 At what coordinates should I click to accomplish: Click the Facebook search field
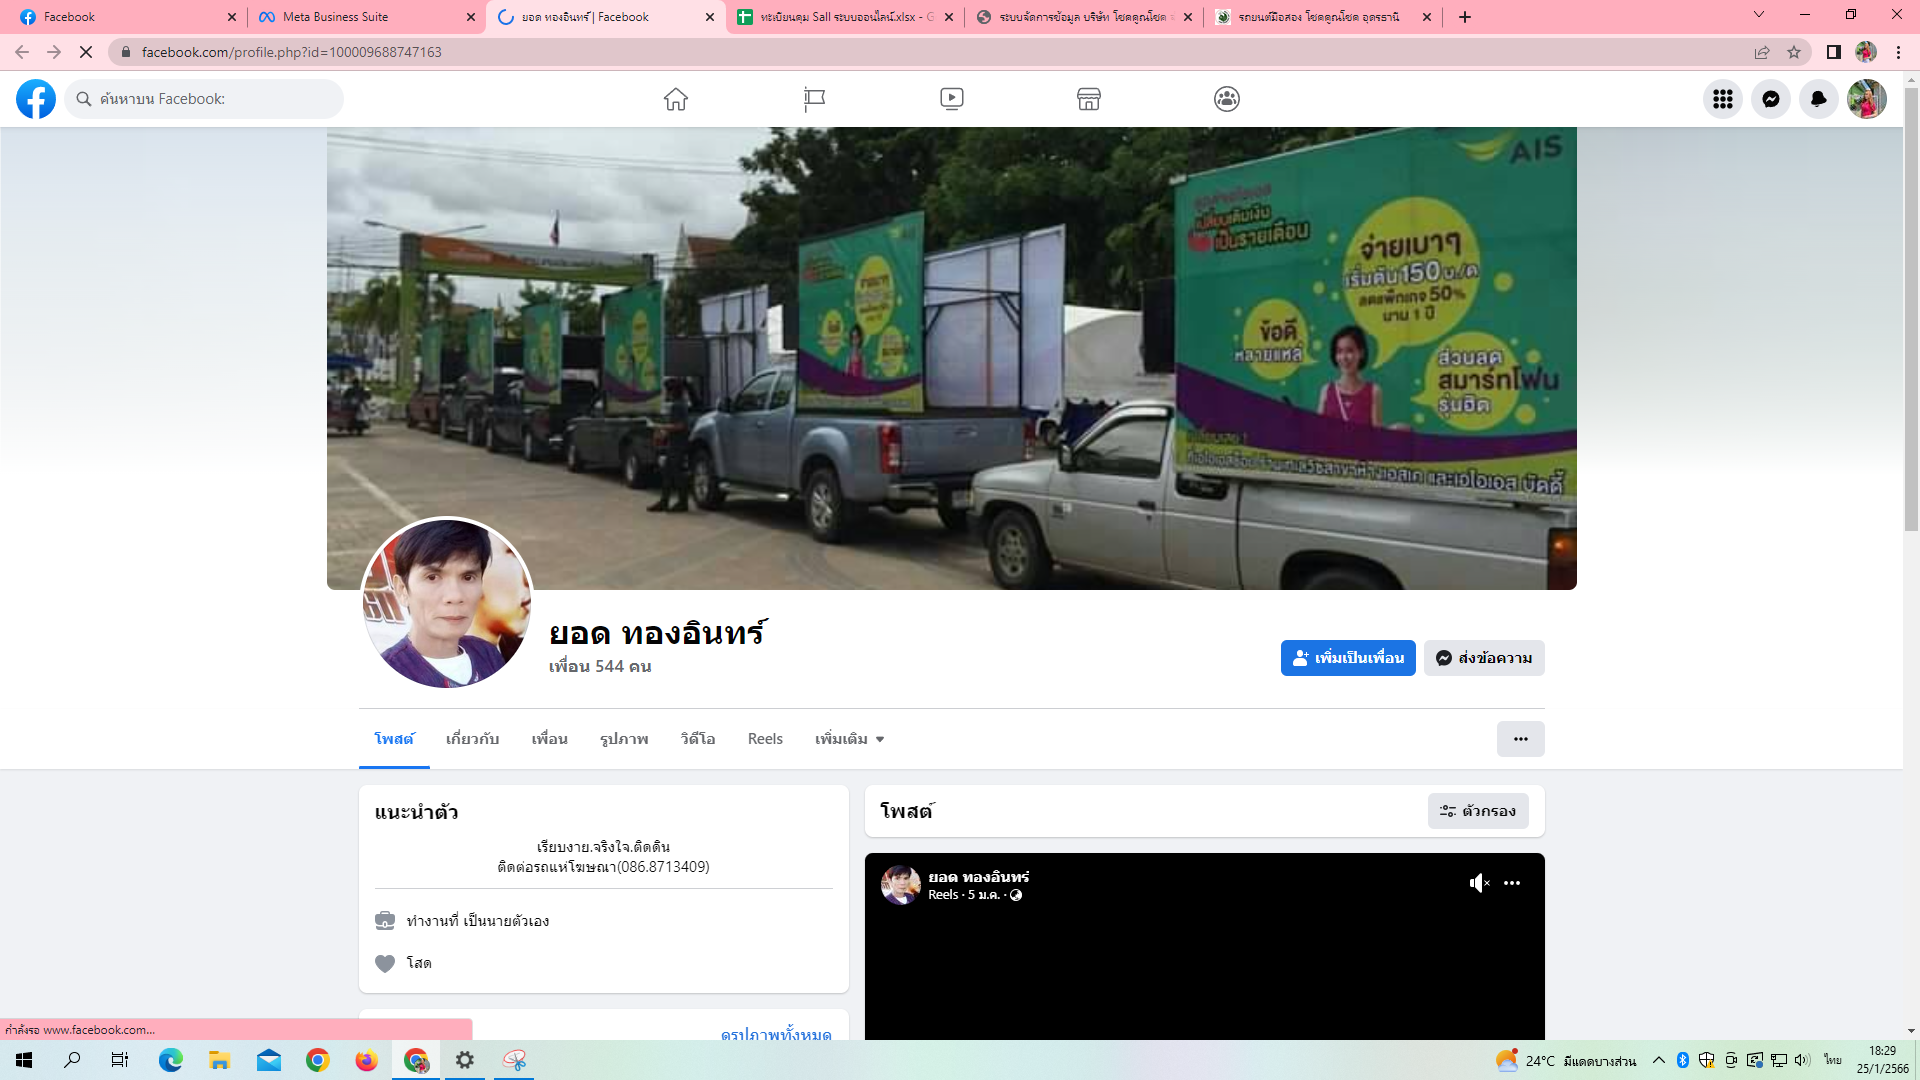coord(205,99)
